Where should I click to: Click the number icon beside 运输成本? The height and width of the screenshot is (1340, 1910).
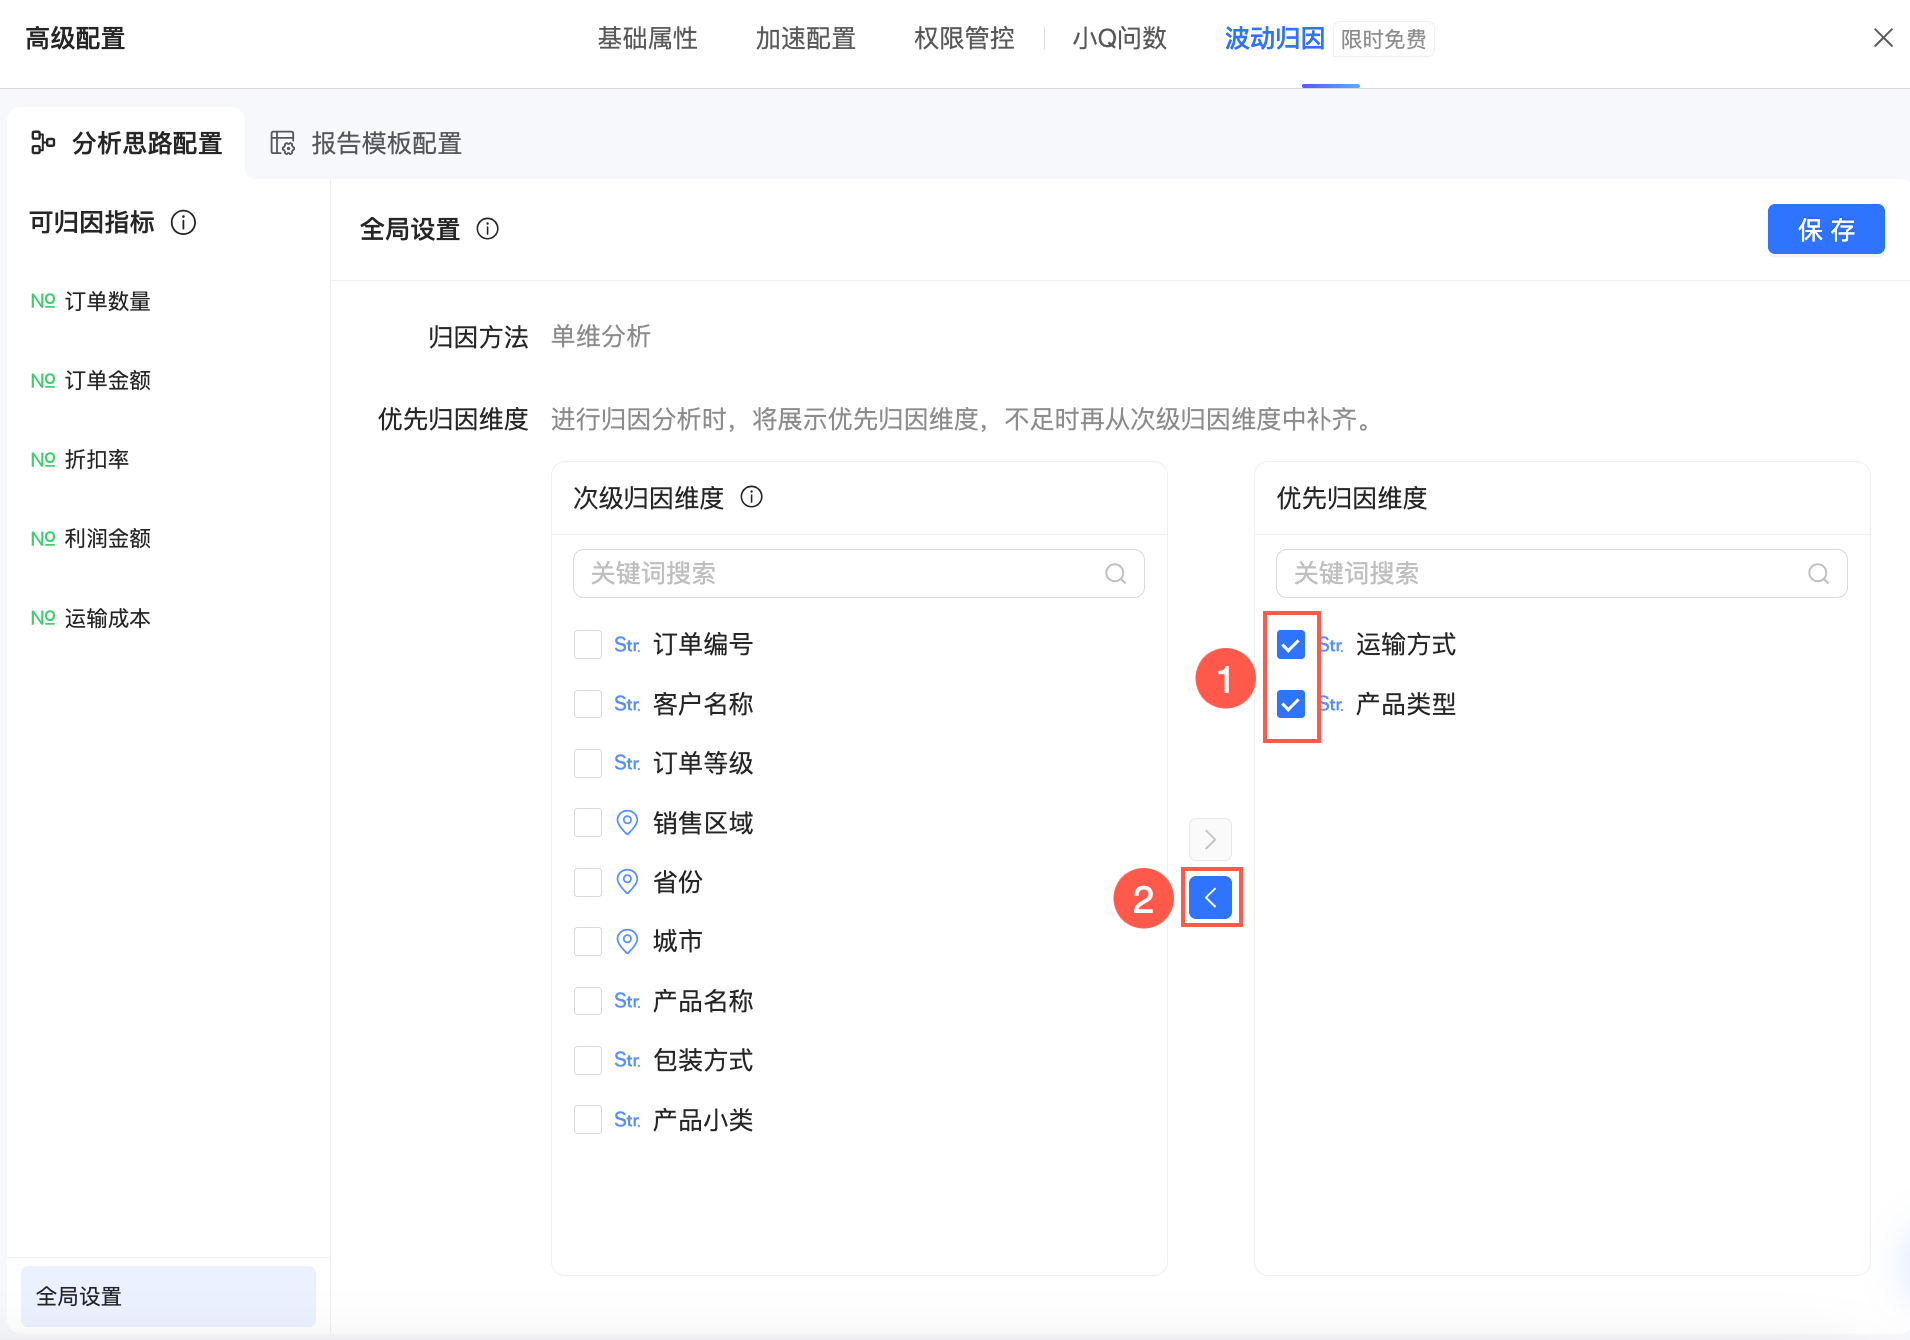(x=43, y=618)
